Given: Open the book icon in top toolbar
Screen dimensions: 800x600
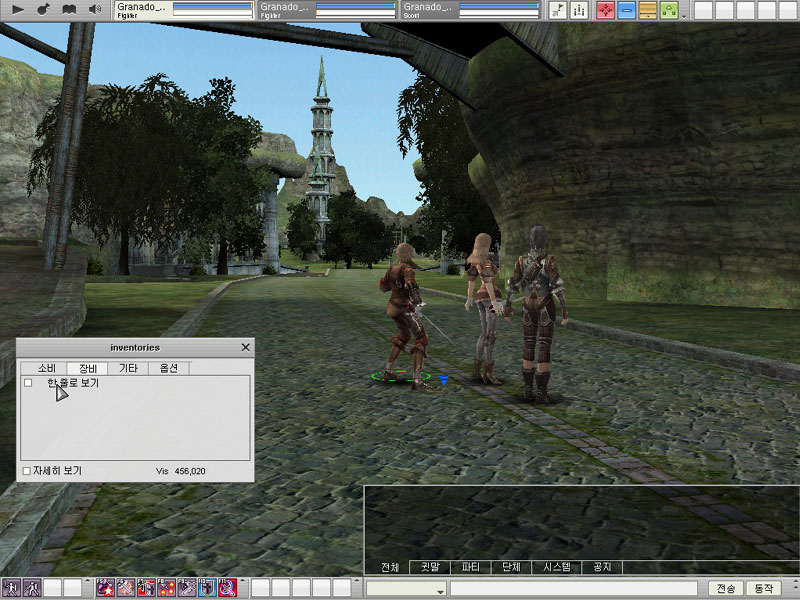Looking at the screenshot, I should [69, 10].
